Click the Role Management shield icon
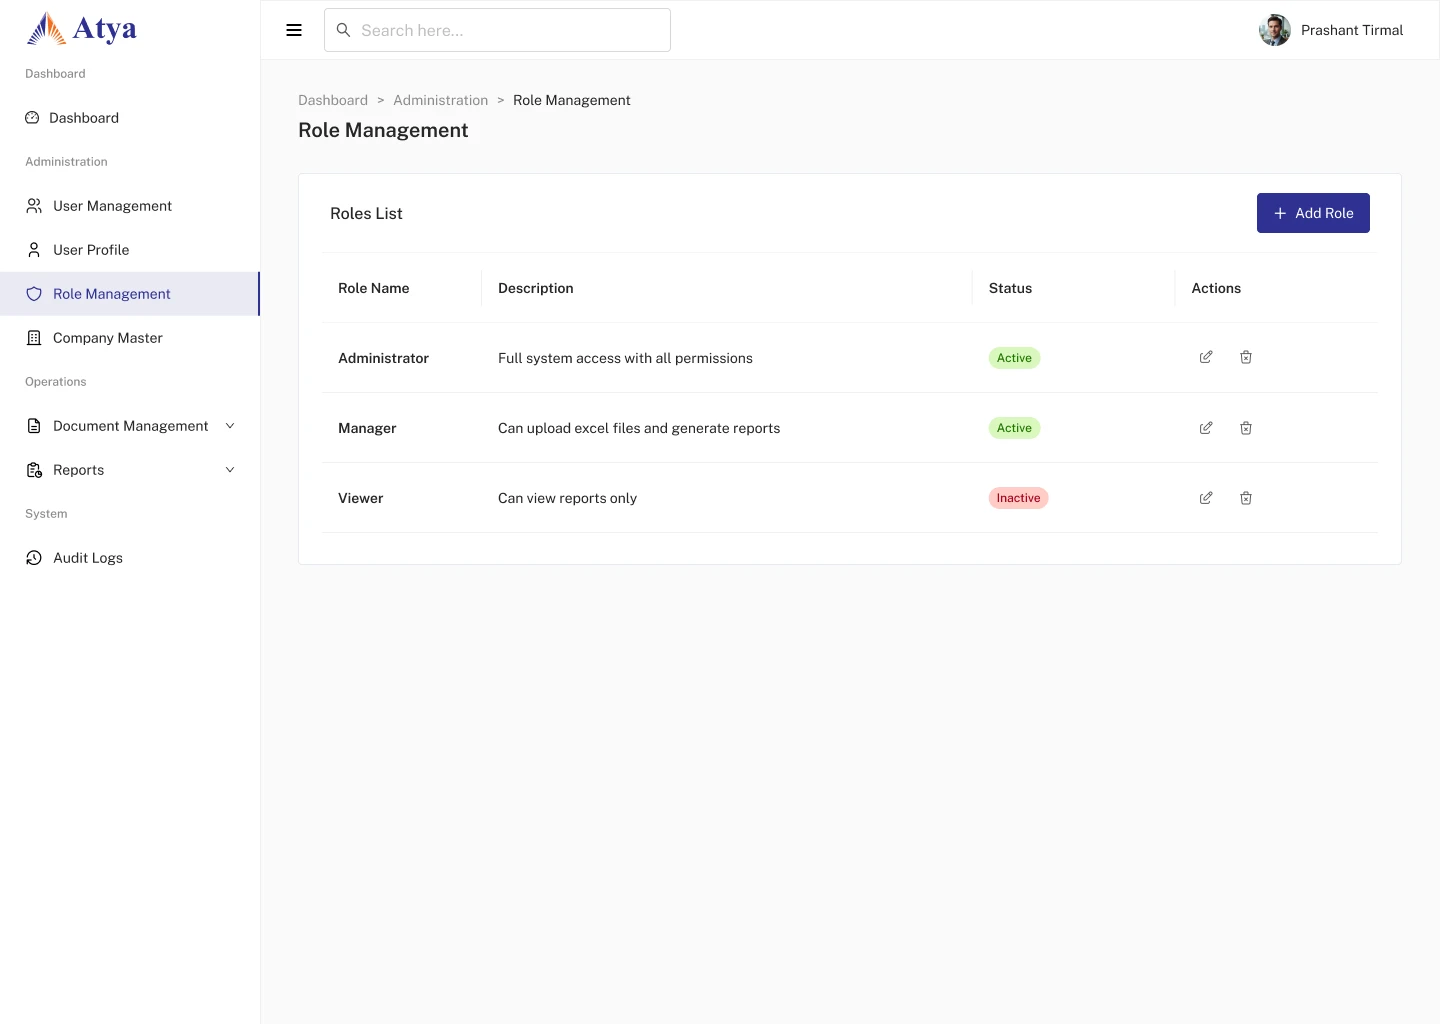 (34, 294)
